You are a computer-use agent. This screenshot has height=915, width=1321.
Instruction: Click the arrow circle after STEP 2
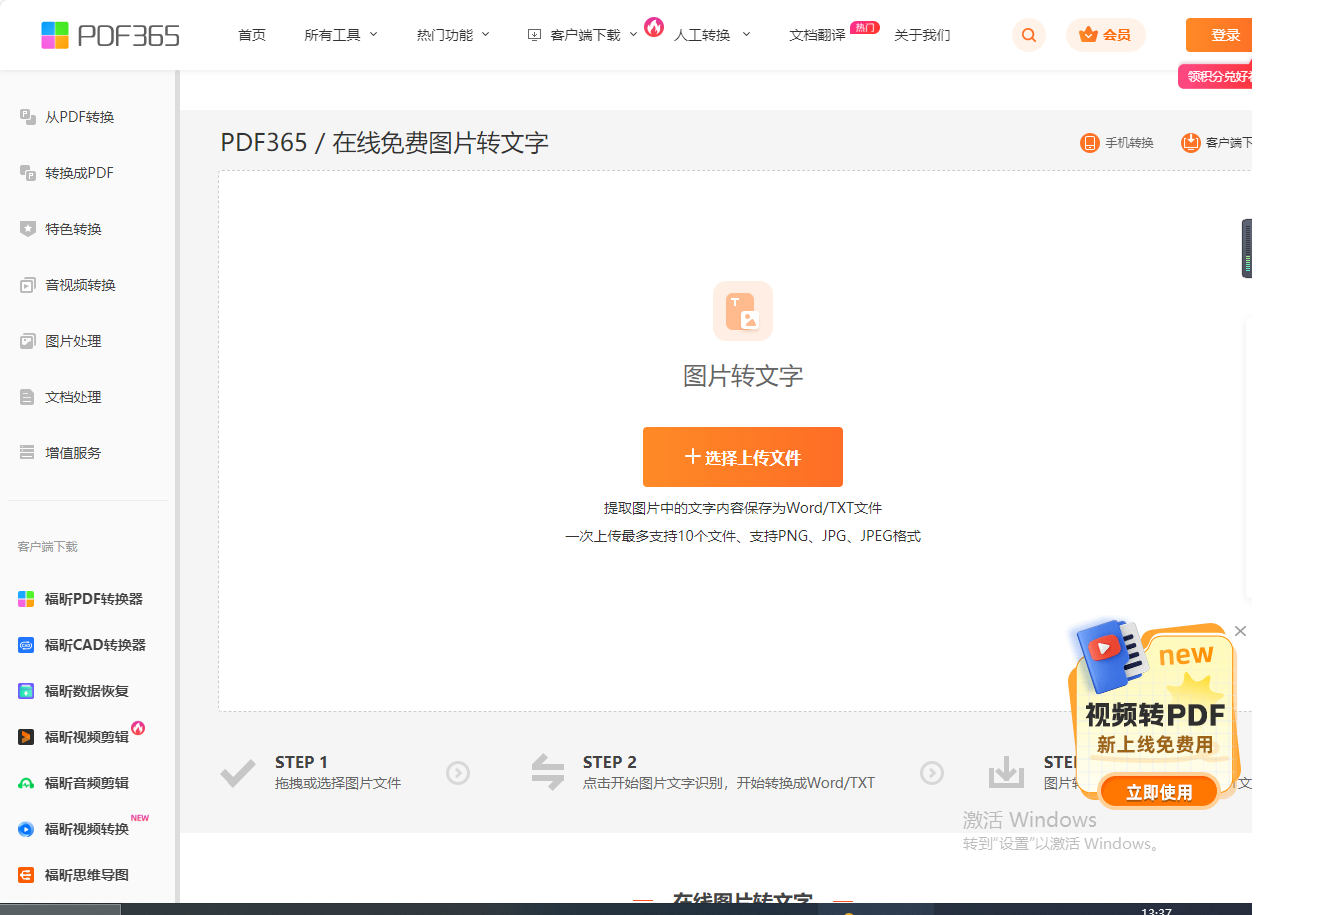[932, 773]
